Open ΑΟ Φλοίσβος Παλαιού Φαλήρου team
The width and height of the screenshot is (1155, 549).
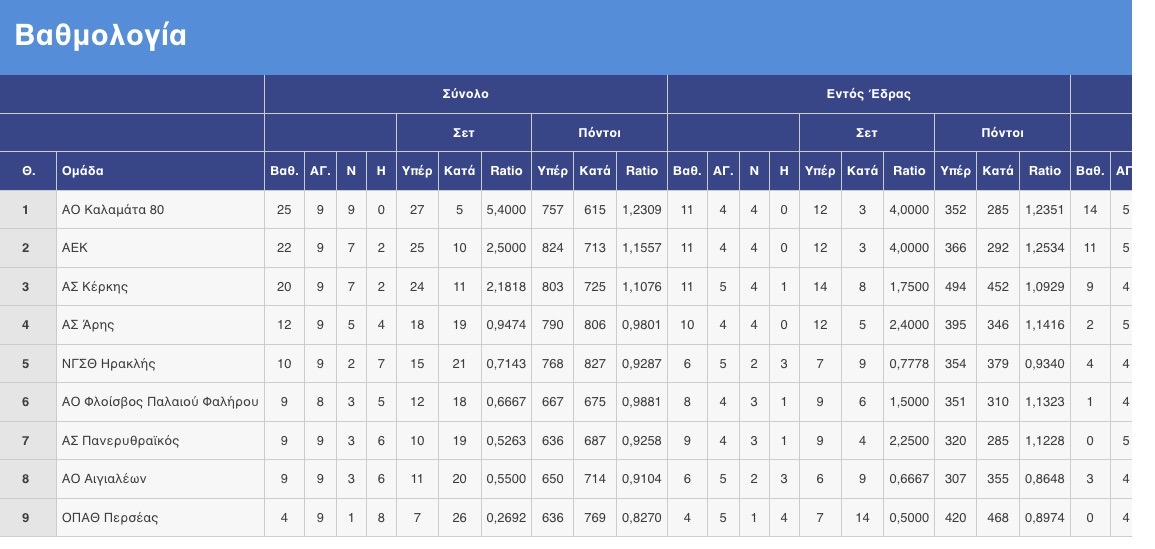159,402
